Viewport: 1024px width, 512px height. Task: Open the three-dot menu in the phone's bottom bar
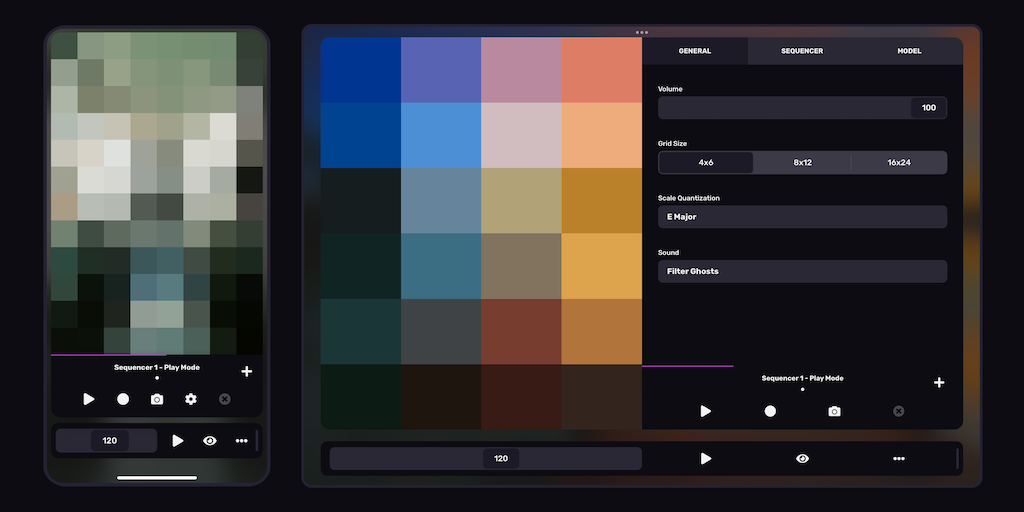click(x=242, y=441)
